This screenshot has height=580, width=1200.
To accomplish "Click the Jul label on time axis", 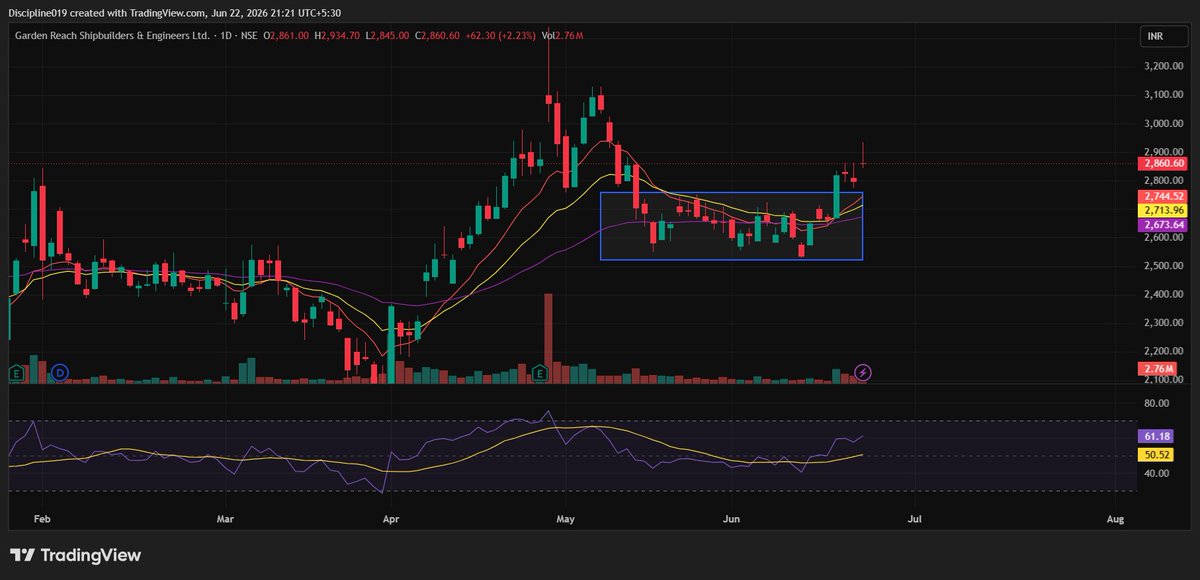I will pos(914,520).
